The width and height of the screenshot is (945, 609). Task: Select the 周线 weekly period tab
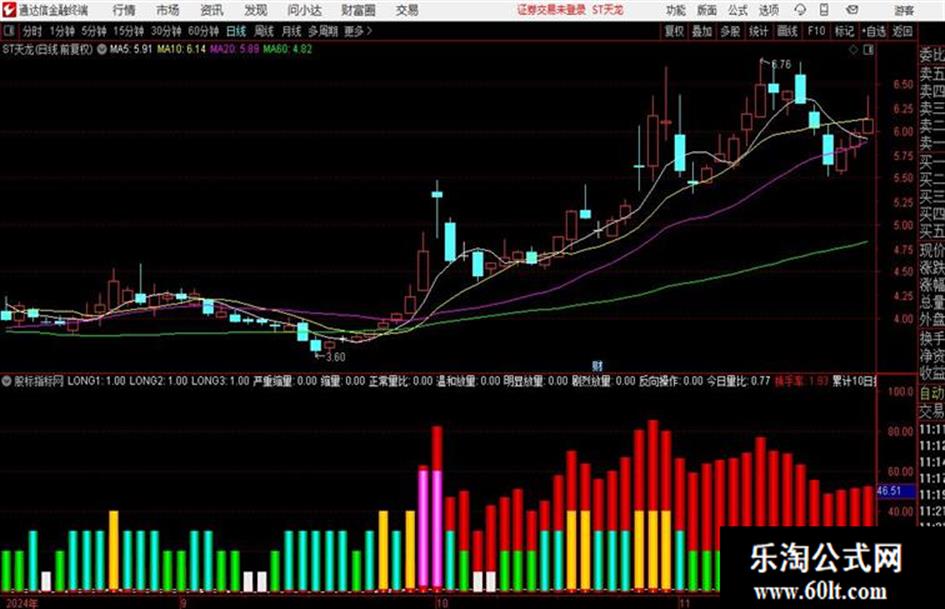coord(264,31)
